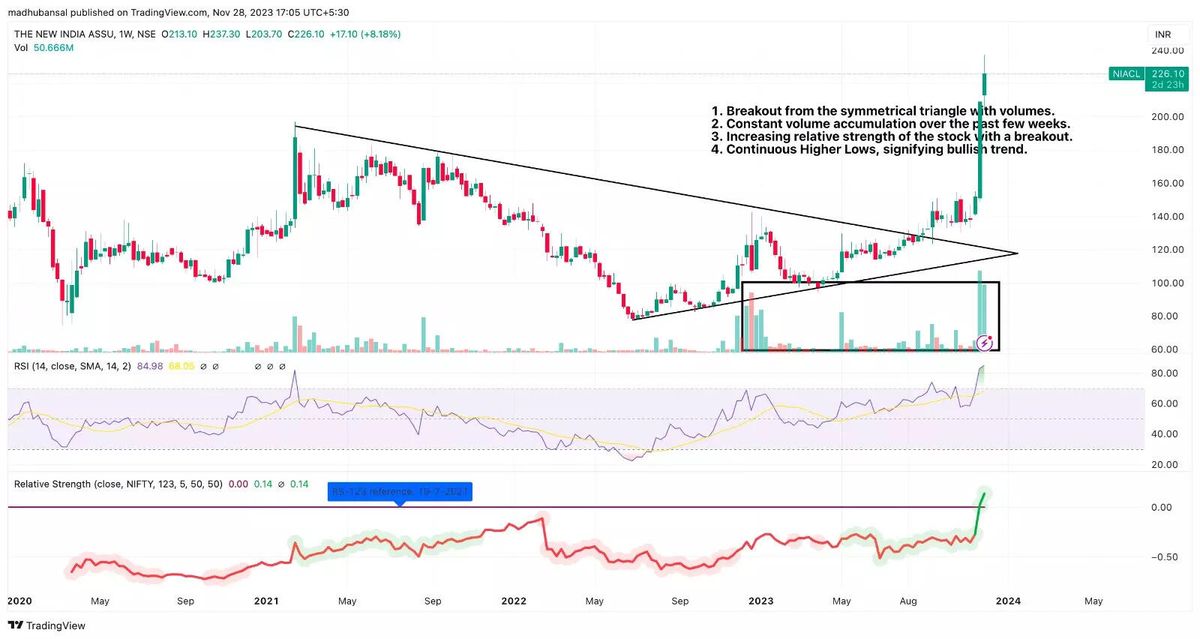The width and height of the screenshot is (1200, 639).
Task: Click the green NIACL ticker label
Action: pos(1127,74)
